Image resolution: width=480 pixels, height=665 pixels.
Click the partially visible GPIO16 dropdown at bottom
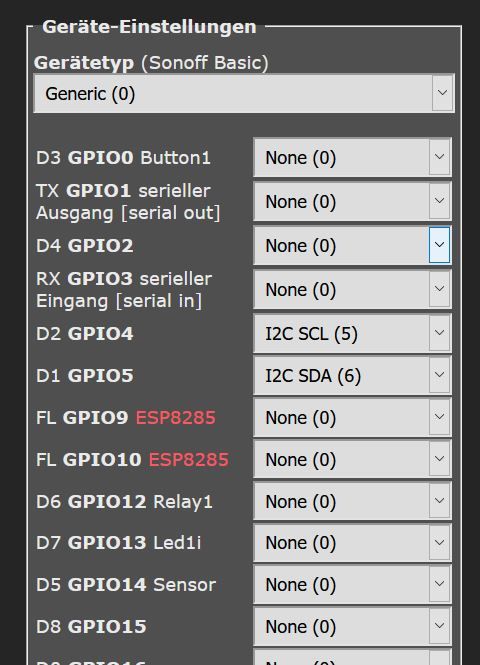(352, 657)
